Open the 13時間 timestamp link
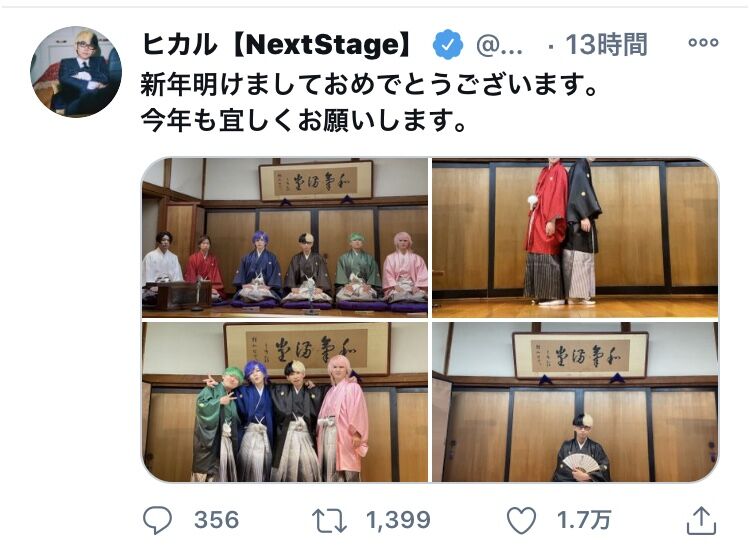 607,45
